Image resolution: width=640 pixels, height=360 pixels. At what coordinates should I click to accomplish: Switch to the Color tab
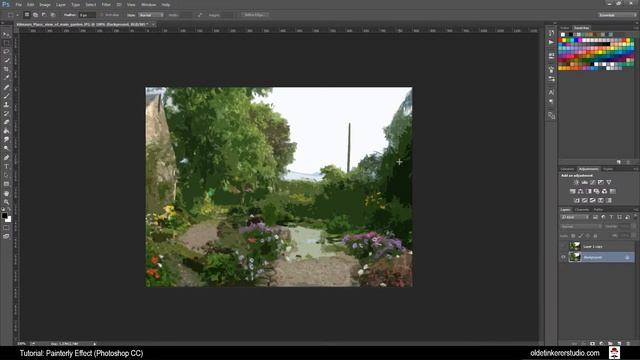tap(564, 28)
